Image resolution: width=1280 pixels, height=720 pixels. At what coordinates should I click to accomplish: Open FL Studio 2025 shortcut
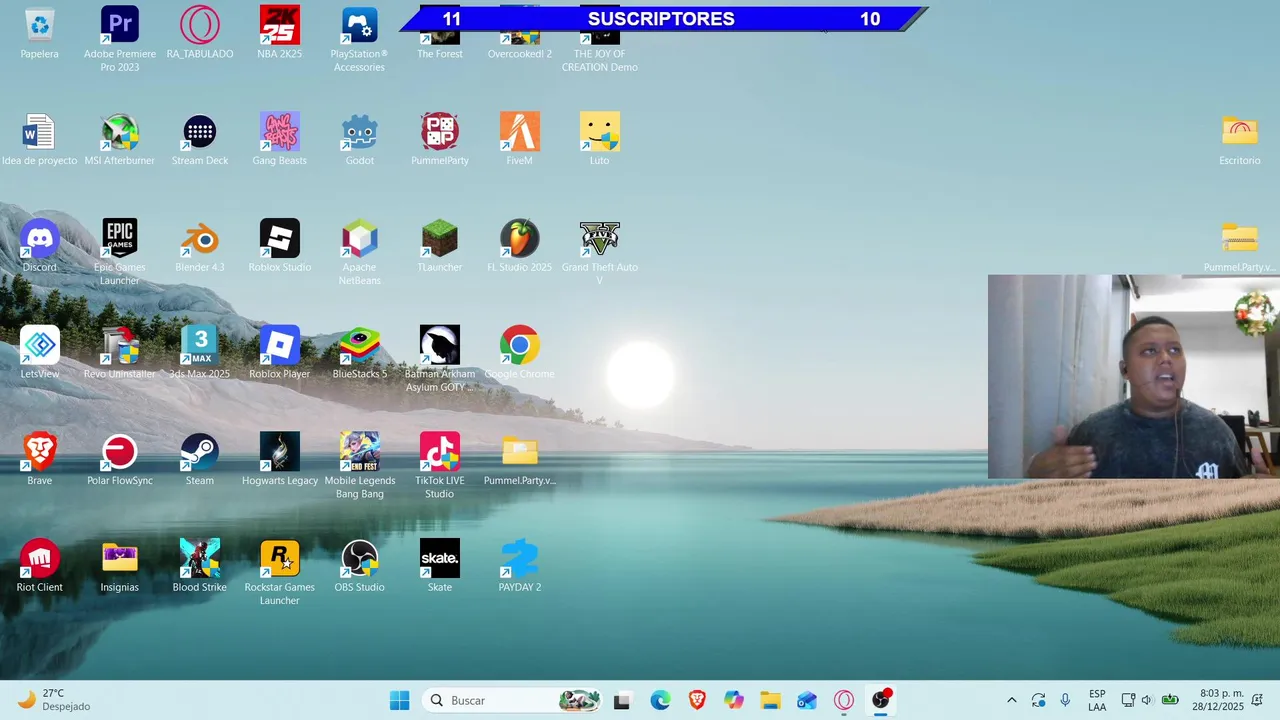520,239
